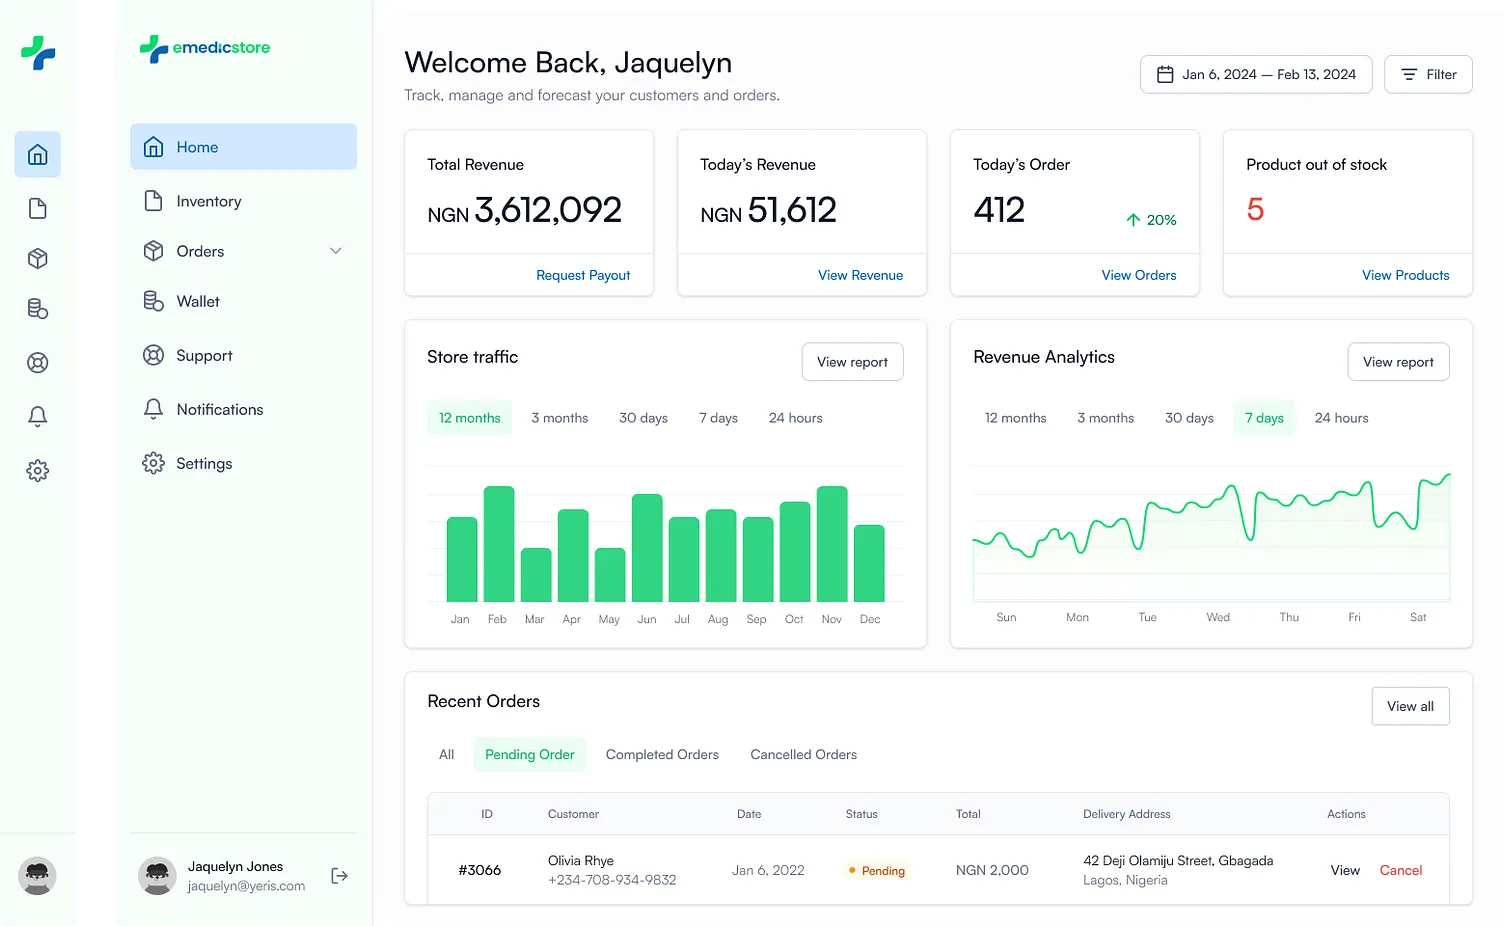Click the November bar in Store traffic chart

click(x=832, y=543)
